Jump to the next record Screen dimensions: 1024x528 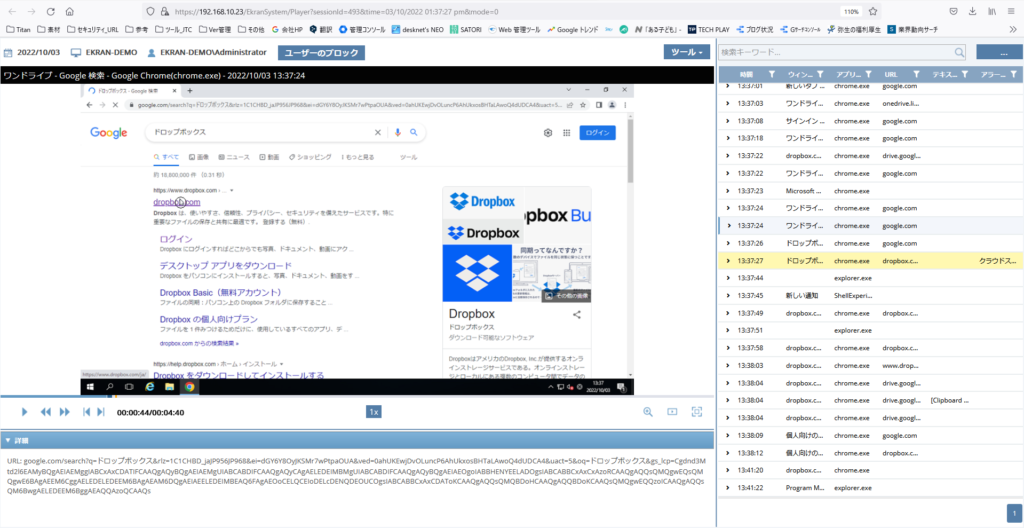[101, 412]
